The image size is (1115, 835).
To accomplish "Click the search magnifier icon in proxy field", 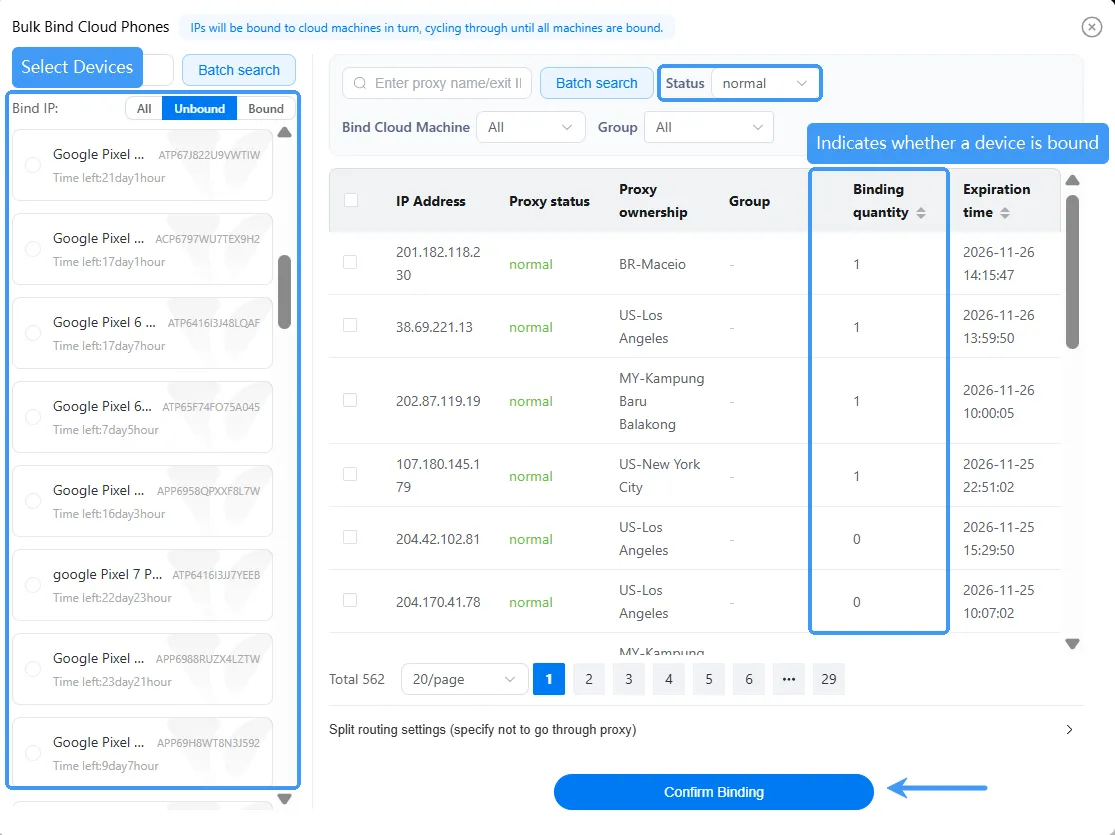I will click(x=360, y=83).
